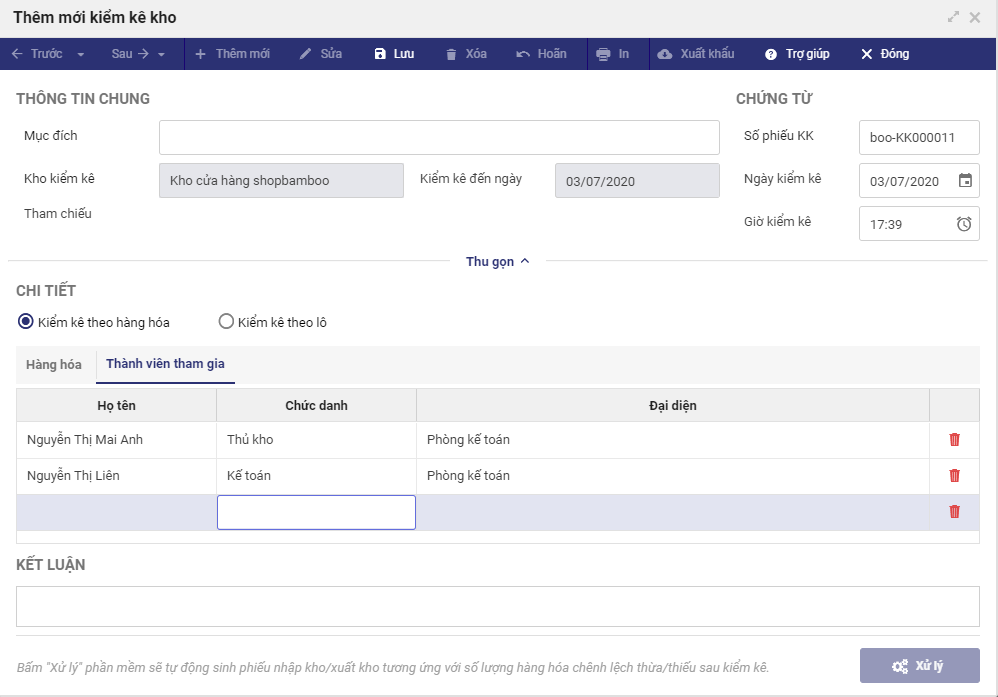Click the Mục đích input field
This screenshot has width=998, height=697.
[439, 137]
